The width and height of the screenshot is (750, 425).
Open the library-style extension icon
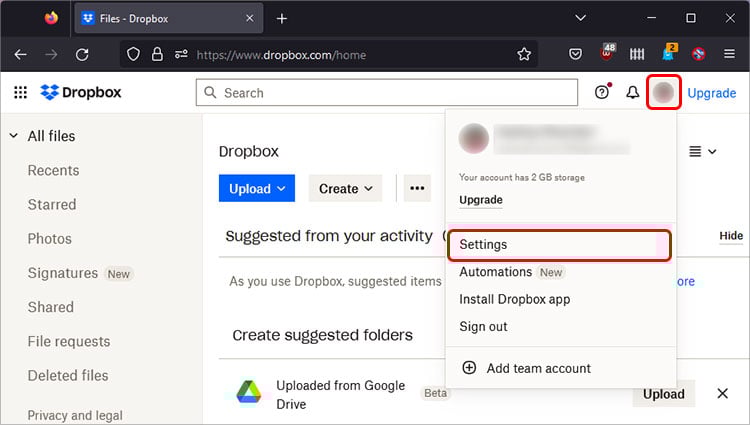point(637,54)
